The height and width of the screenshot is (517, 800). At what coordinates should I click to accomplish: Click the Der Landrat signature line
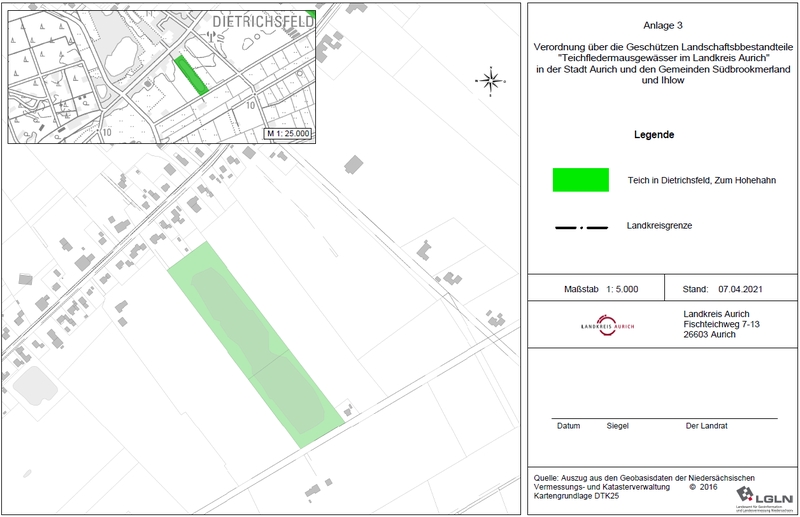tap(706, 426)
